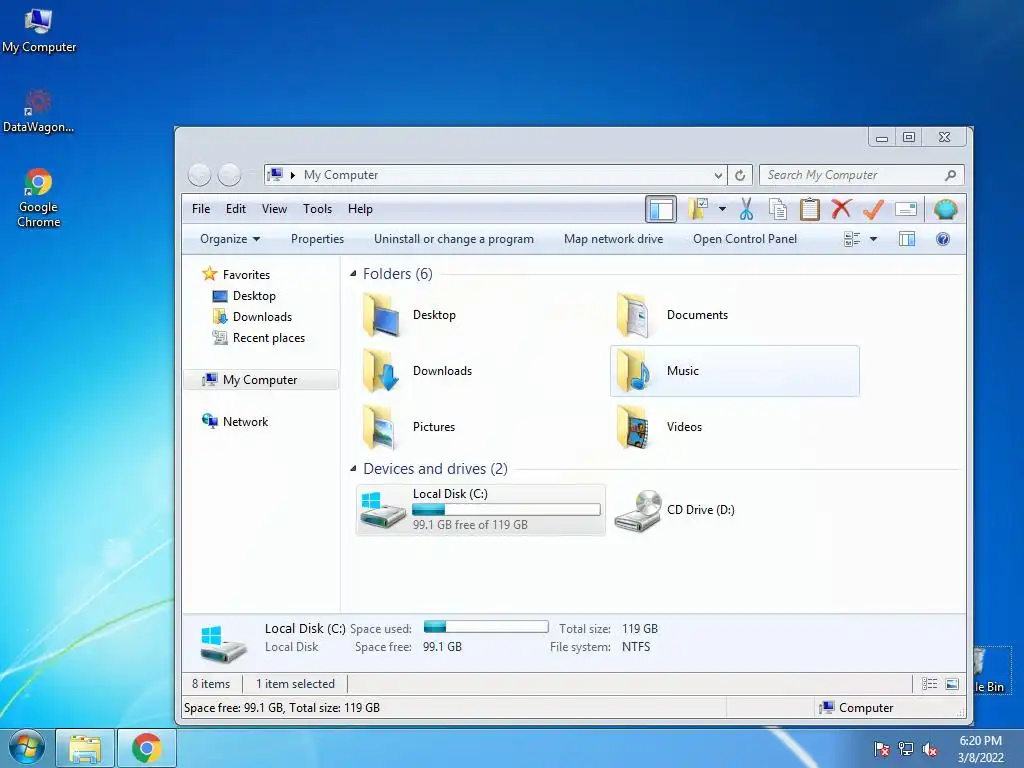1024x768 pixels.
Task: Click the blue Help question mark icon
Action: (942, 239)
